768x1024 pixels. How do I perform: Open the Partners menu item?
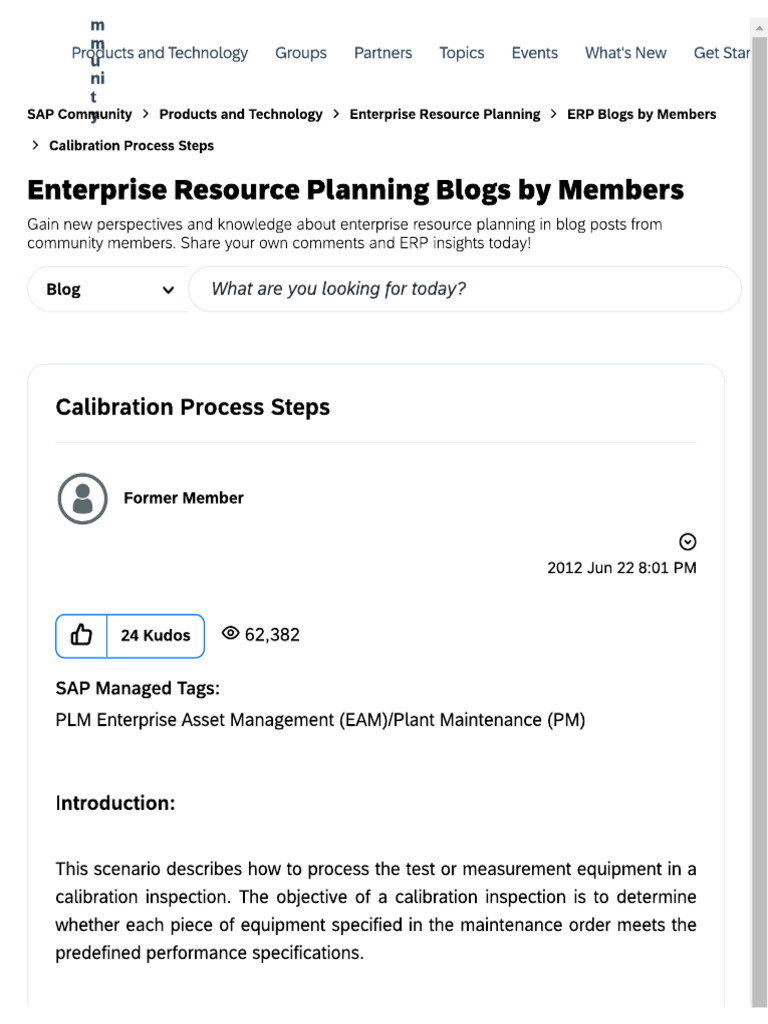(383, 53)
